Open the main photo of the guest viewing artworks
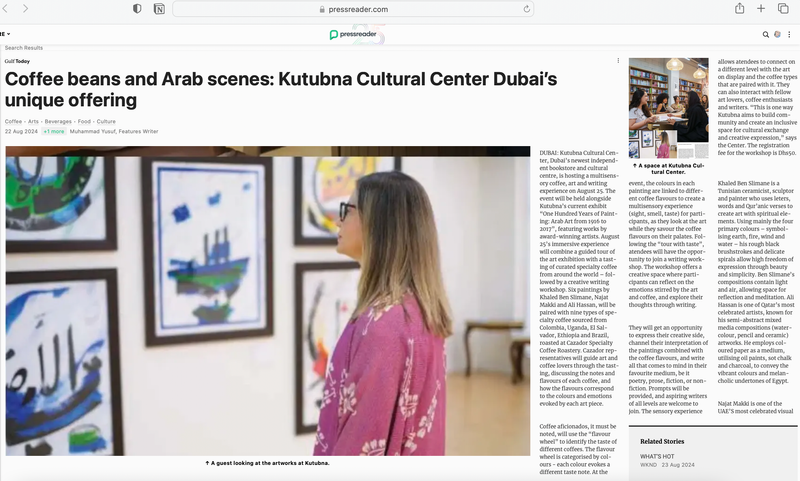The width and height of the screenshot is (800, 481). 268,301
